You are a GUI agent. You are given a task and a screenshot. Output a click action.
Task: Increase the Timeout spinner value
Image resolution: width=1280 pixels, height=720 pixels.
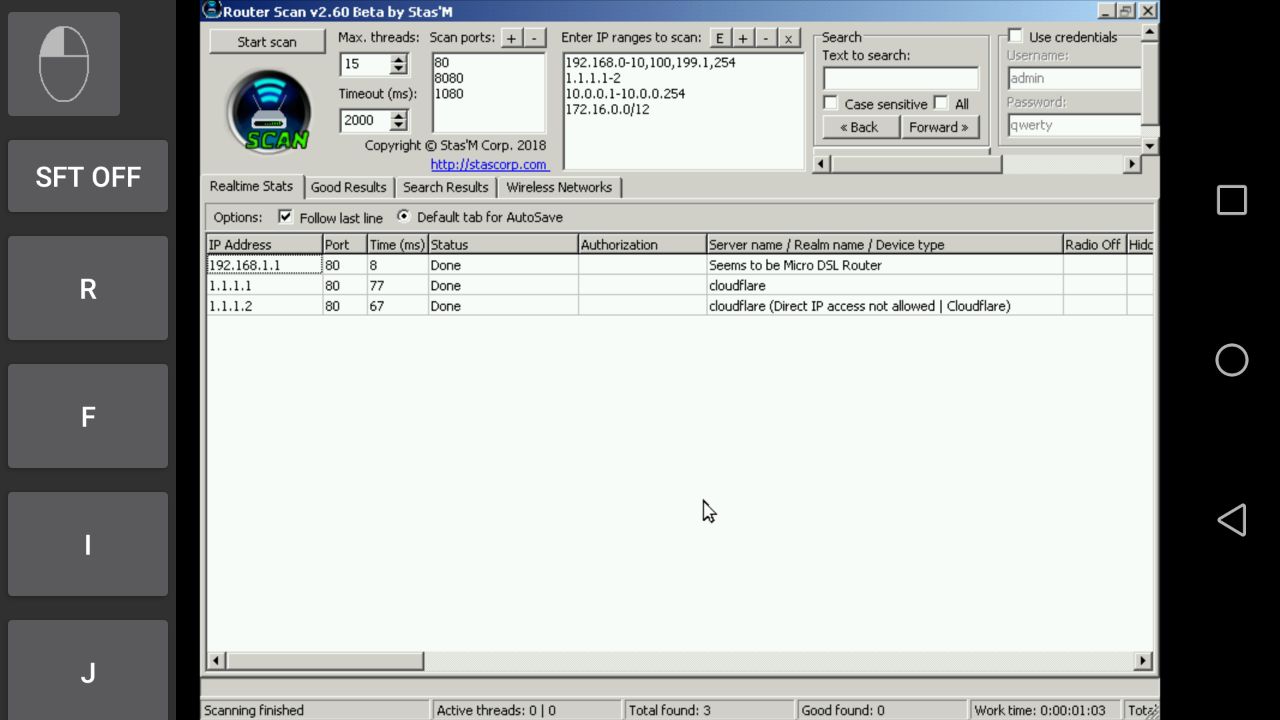coord(399,115)
